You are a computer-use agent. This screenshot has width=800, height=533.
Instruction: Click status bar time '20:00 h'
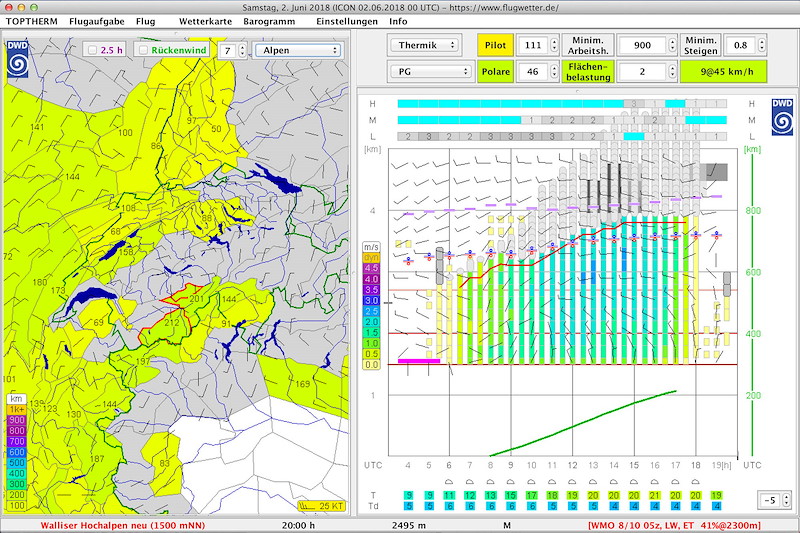point(298,525)
